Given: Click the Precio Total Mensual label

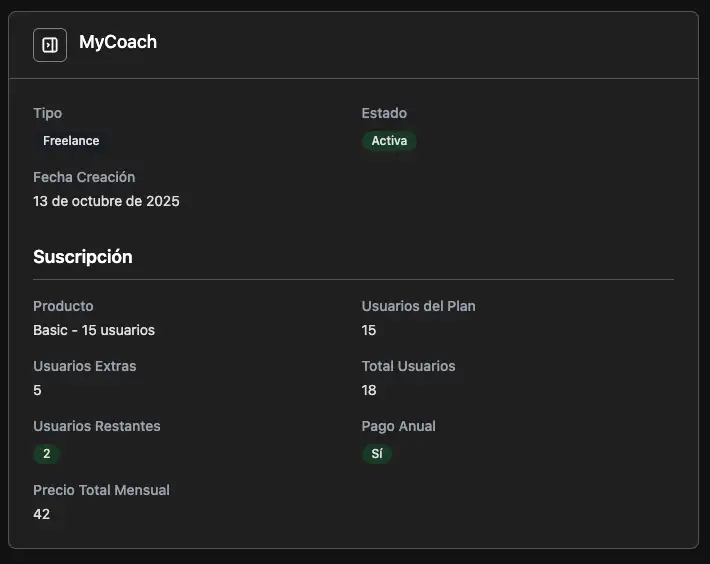Looking at the screenshot, I should pyautogui.click(x=101, y=490).
